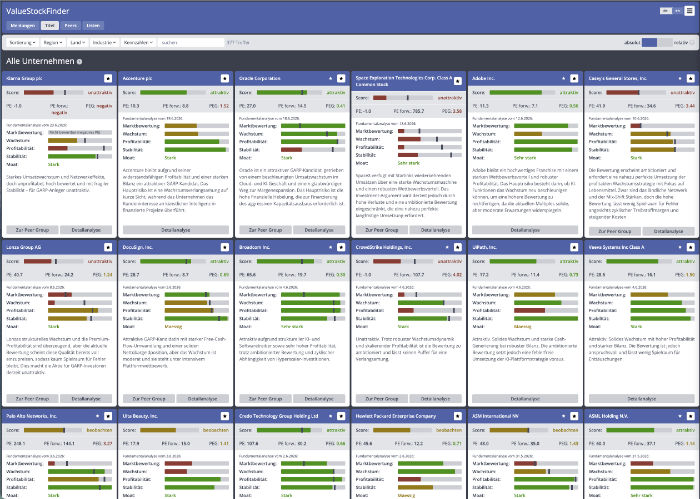This screenshot has width=700, height=499.
Task: Open Detailanalyse for Oracle Corporation
Action: pyautogui.click(x=319, y=230)
